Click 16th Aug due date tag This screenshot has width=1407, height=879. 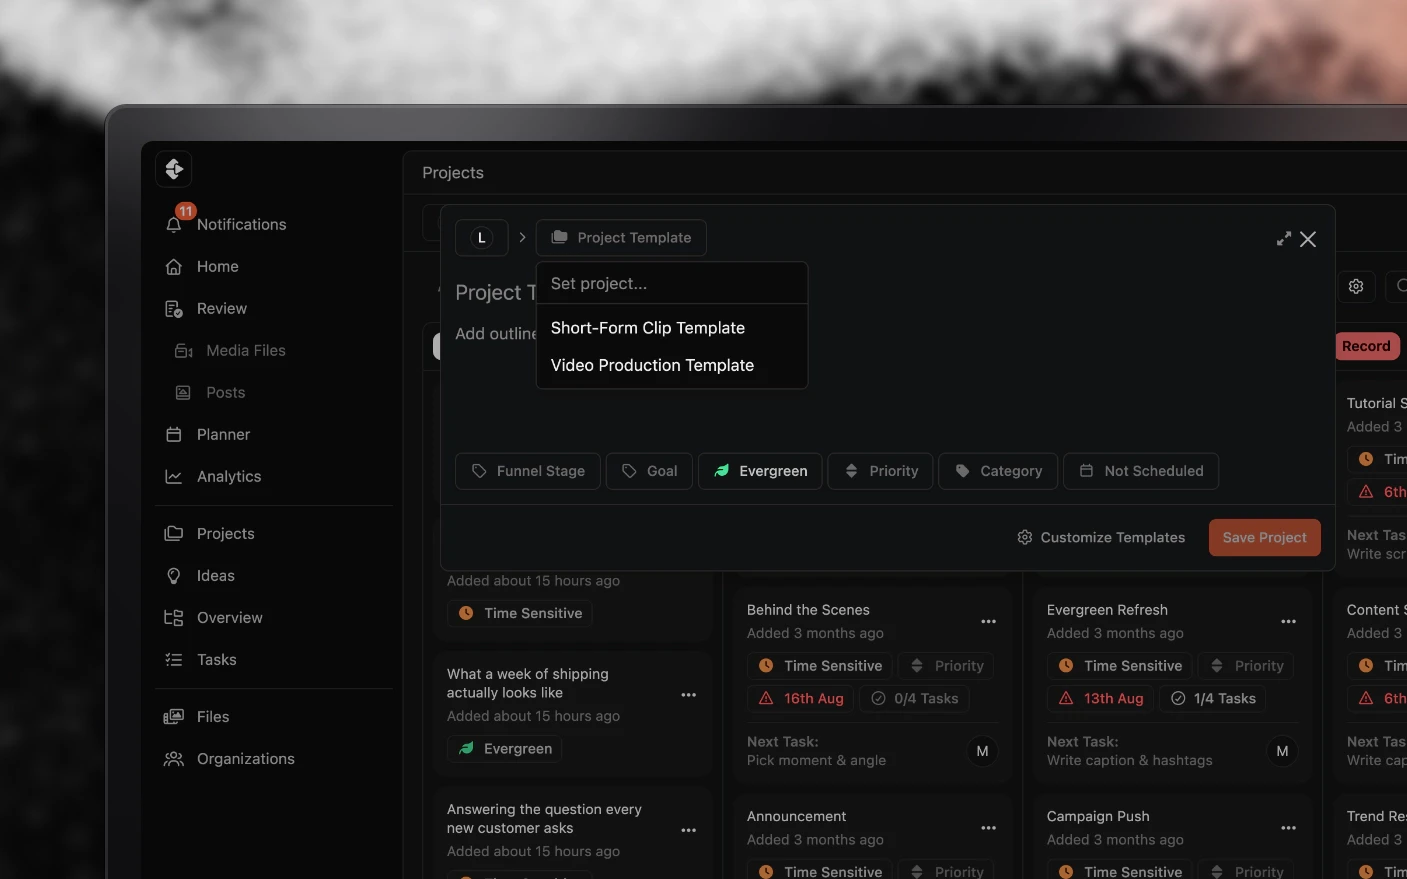coord(800,699)
